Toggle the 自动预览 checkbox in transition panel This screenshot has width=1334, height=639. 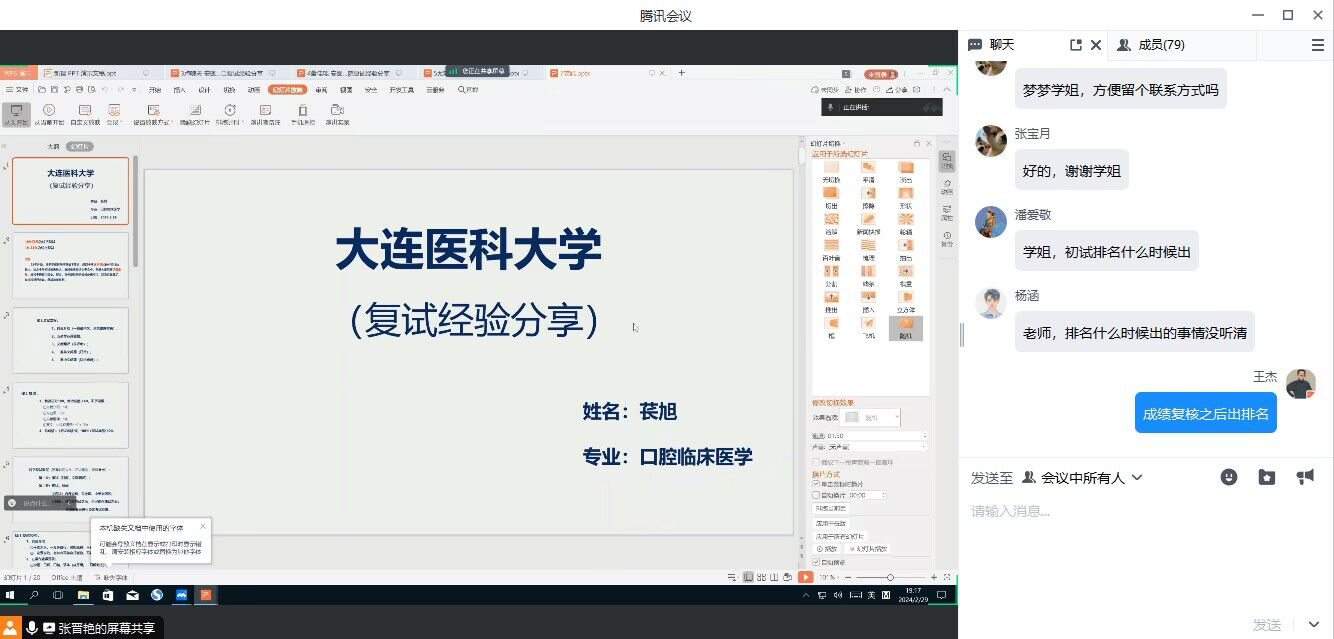[x=816, y=562]
